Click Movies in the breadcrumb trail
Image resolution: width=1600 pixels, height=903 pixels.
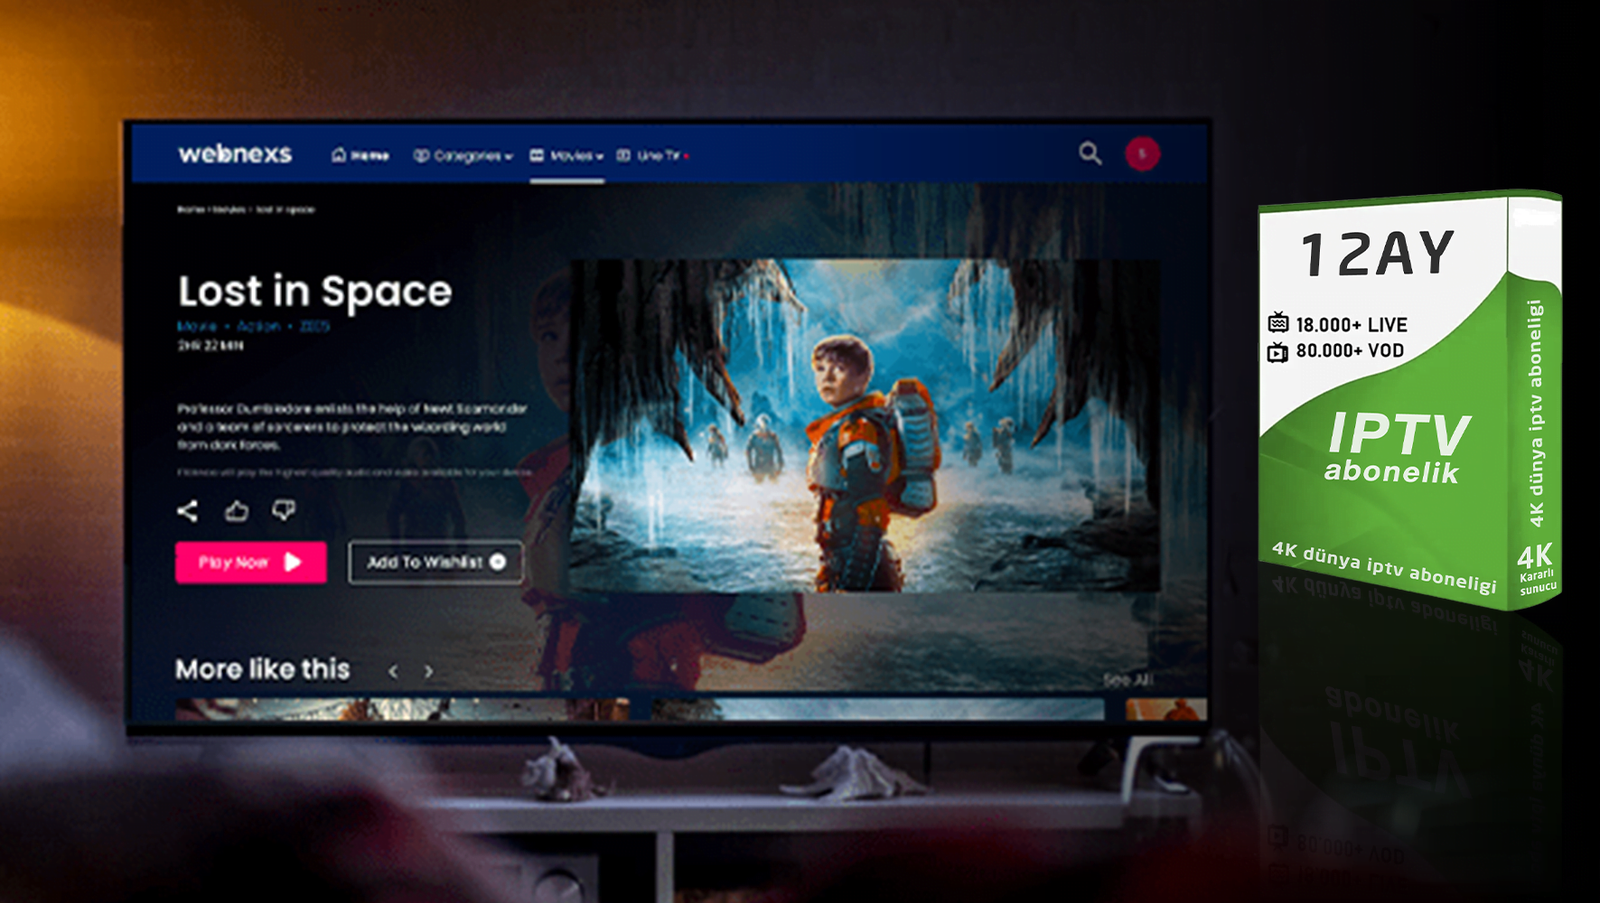point(229,210)
